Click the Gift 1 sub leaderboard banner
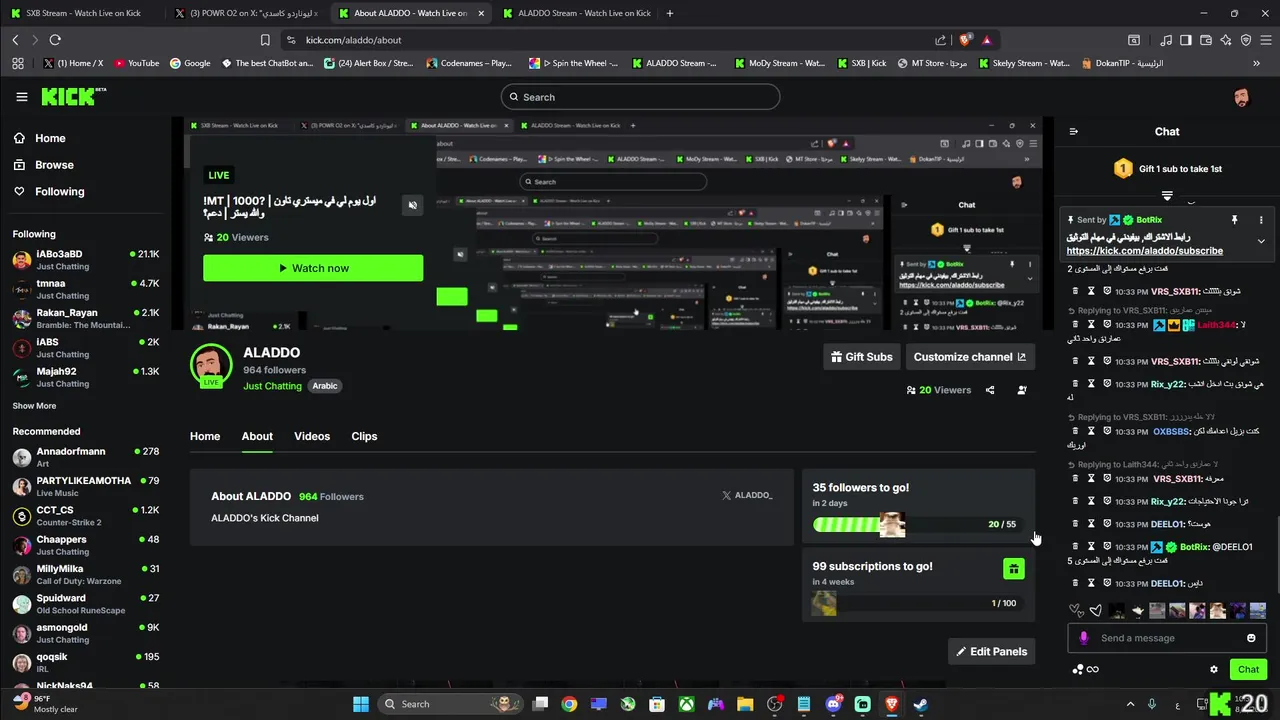This screenshot has width=1280, height=720. [1167, 169]
